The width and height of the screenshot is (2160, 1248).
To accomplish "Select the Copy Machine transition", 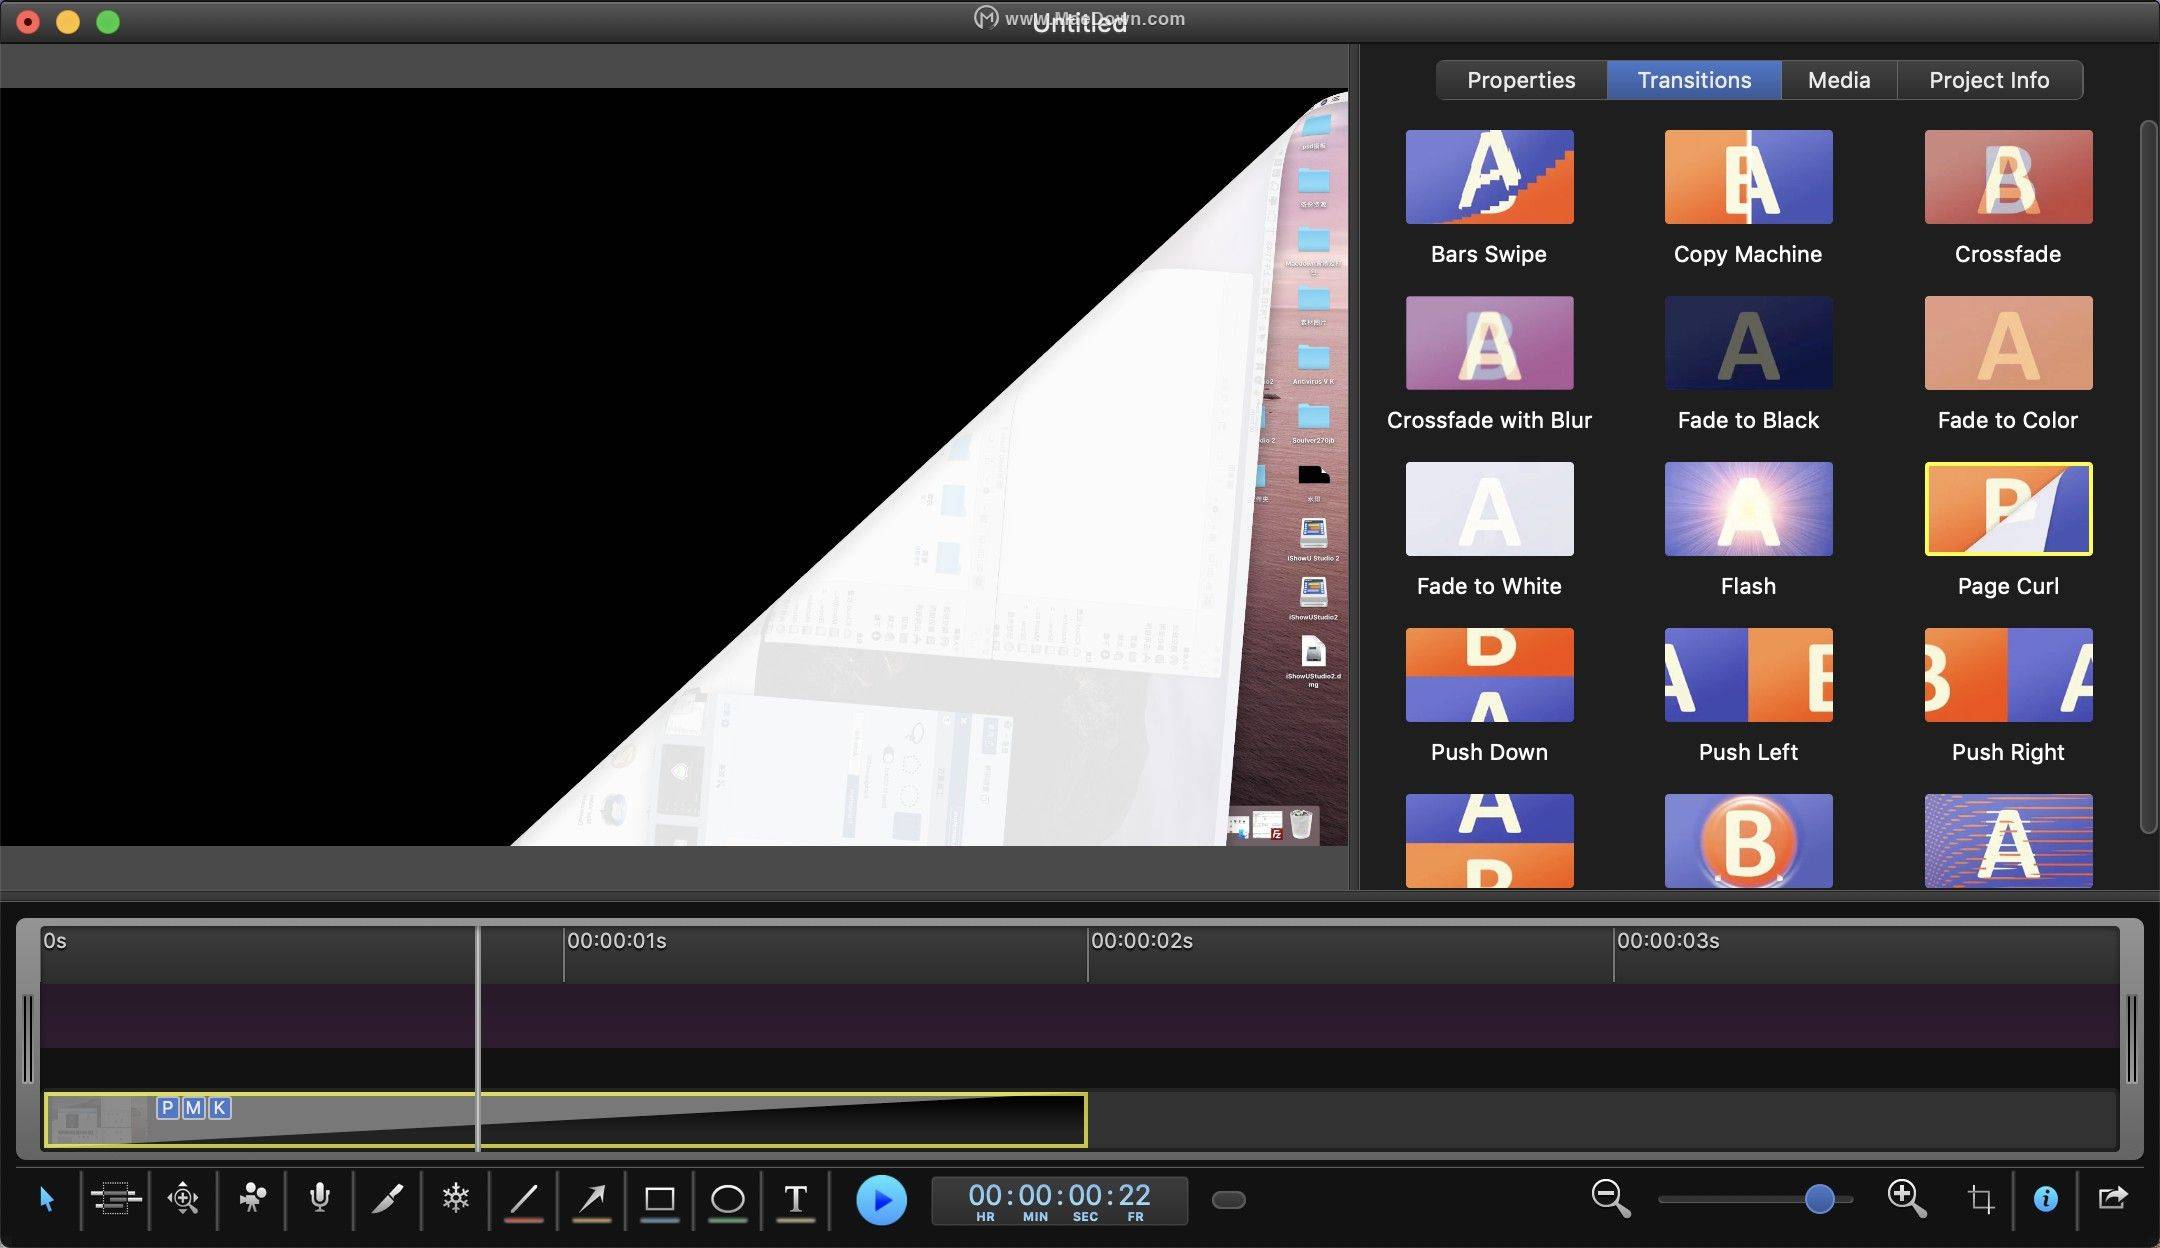I will click(1748, 177).
